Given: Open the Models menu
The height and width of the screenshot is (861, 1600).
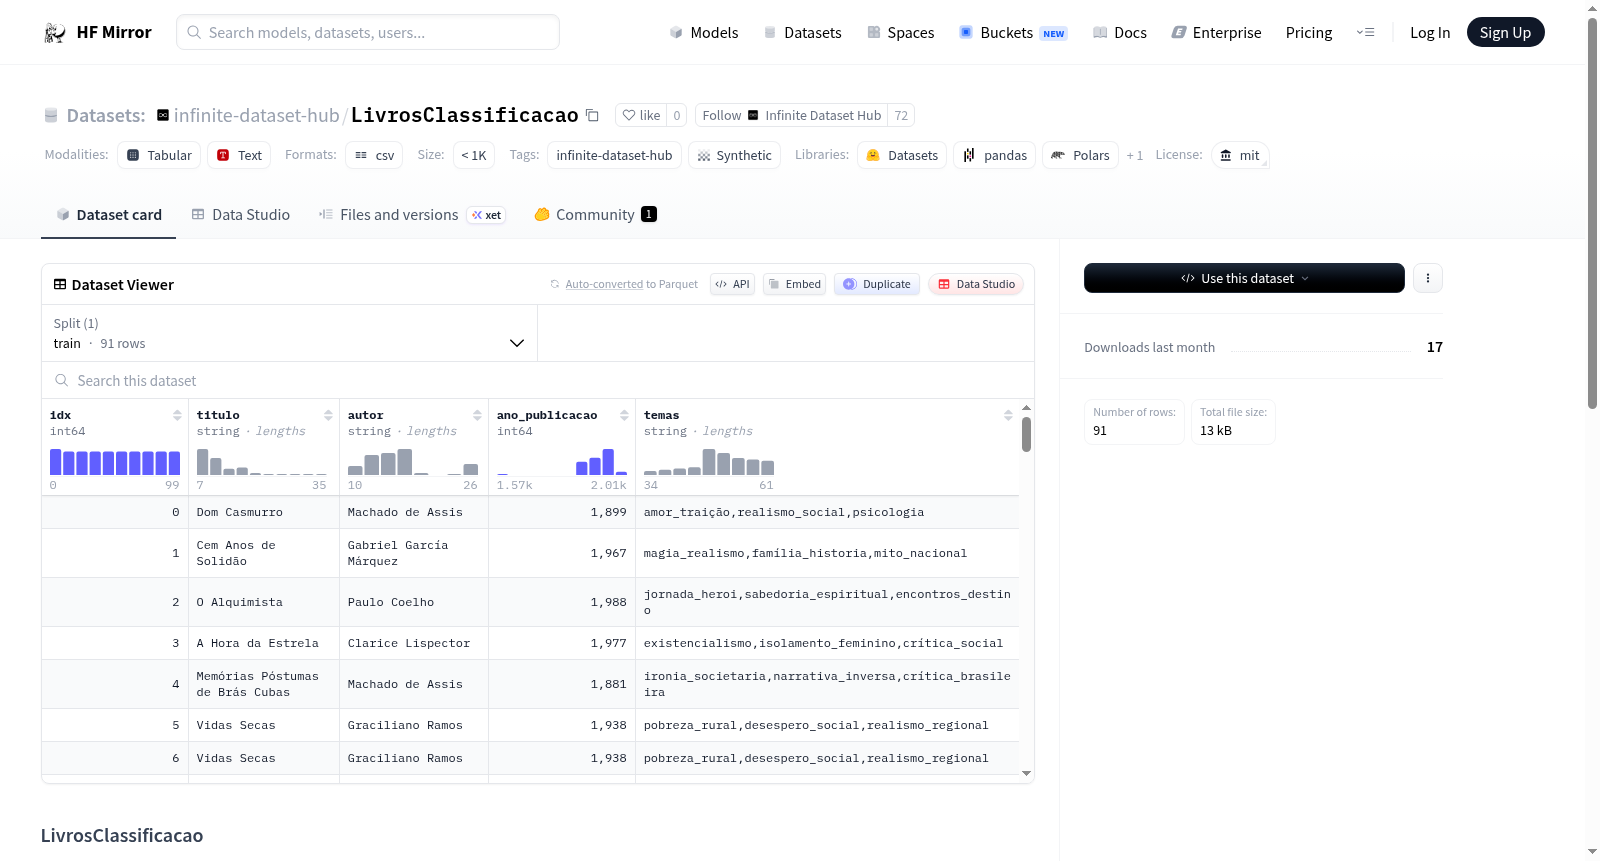Looking at the screenshot, I should [704, 33].
